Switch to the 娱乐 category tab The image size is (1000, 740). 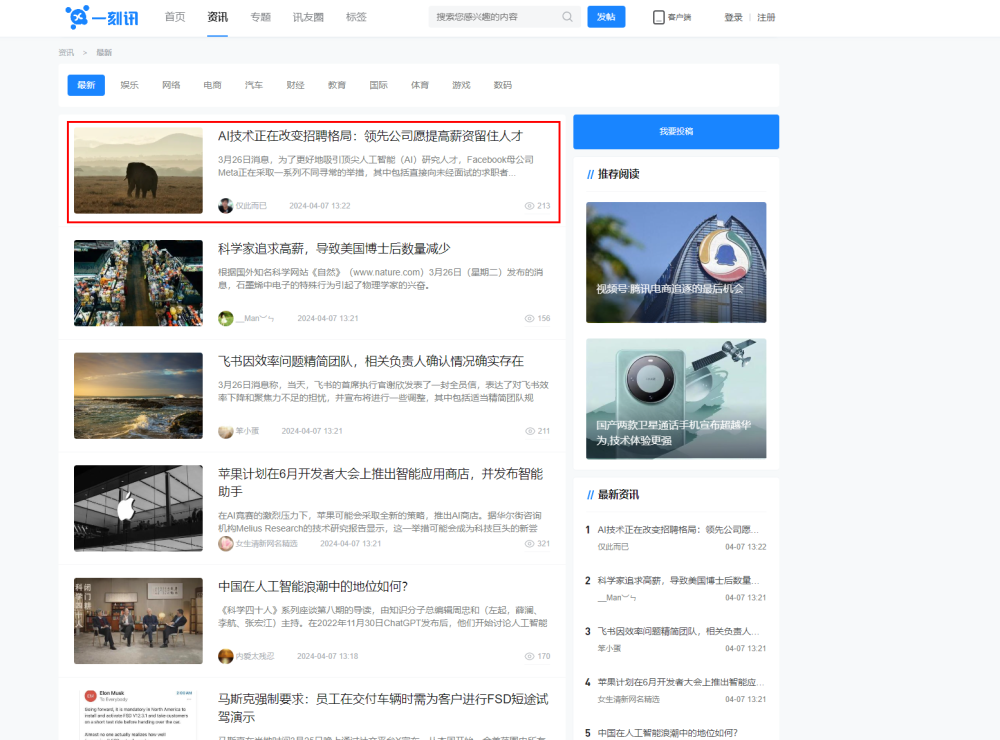pyautogui.click(x=129, y=85)
